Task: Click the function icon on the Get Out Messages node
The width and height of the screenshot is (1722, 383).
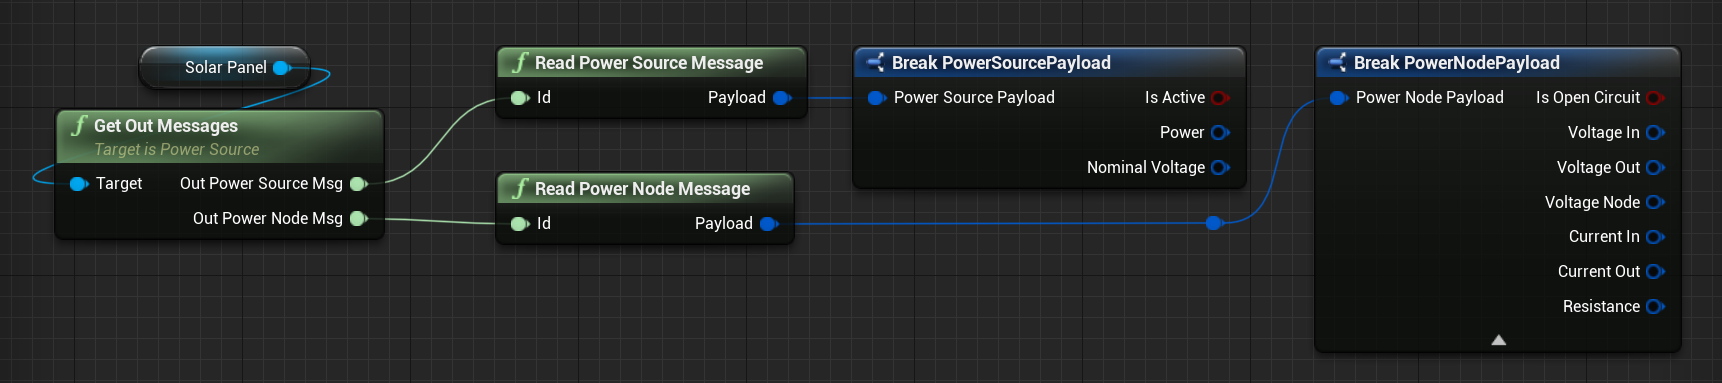Action: [79, 126]
